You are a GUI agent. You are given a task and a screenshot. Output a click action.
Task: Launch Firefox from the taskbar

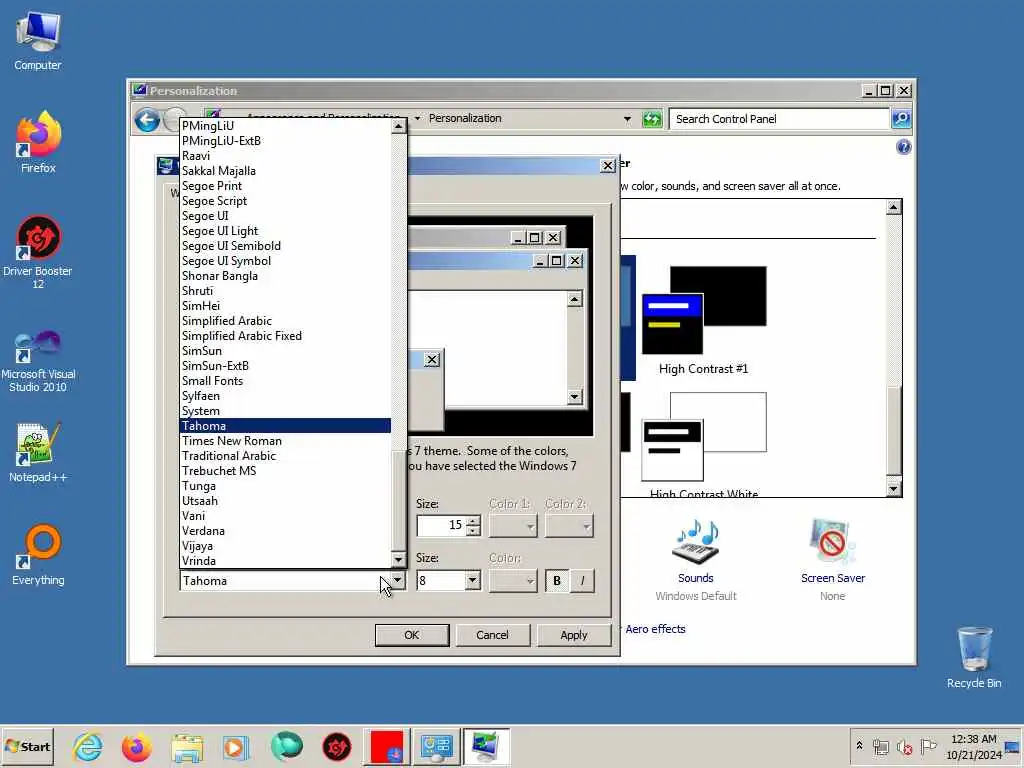(x=136, y=747)
